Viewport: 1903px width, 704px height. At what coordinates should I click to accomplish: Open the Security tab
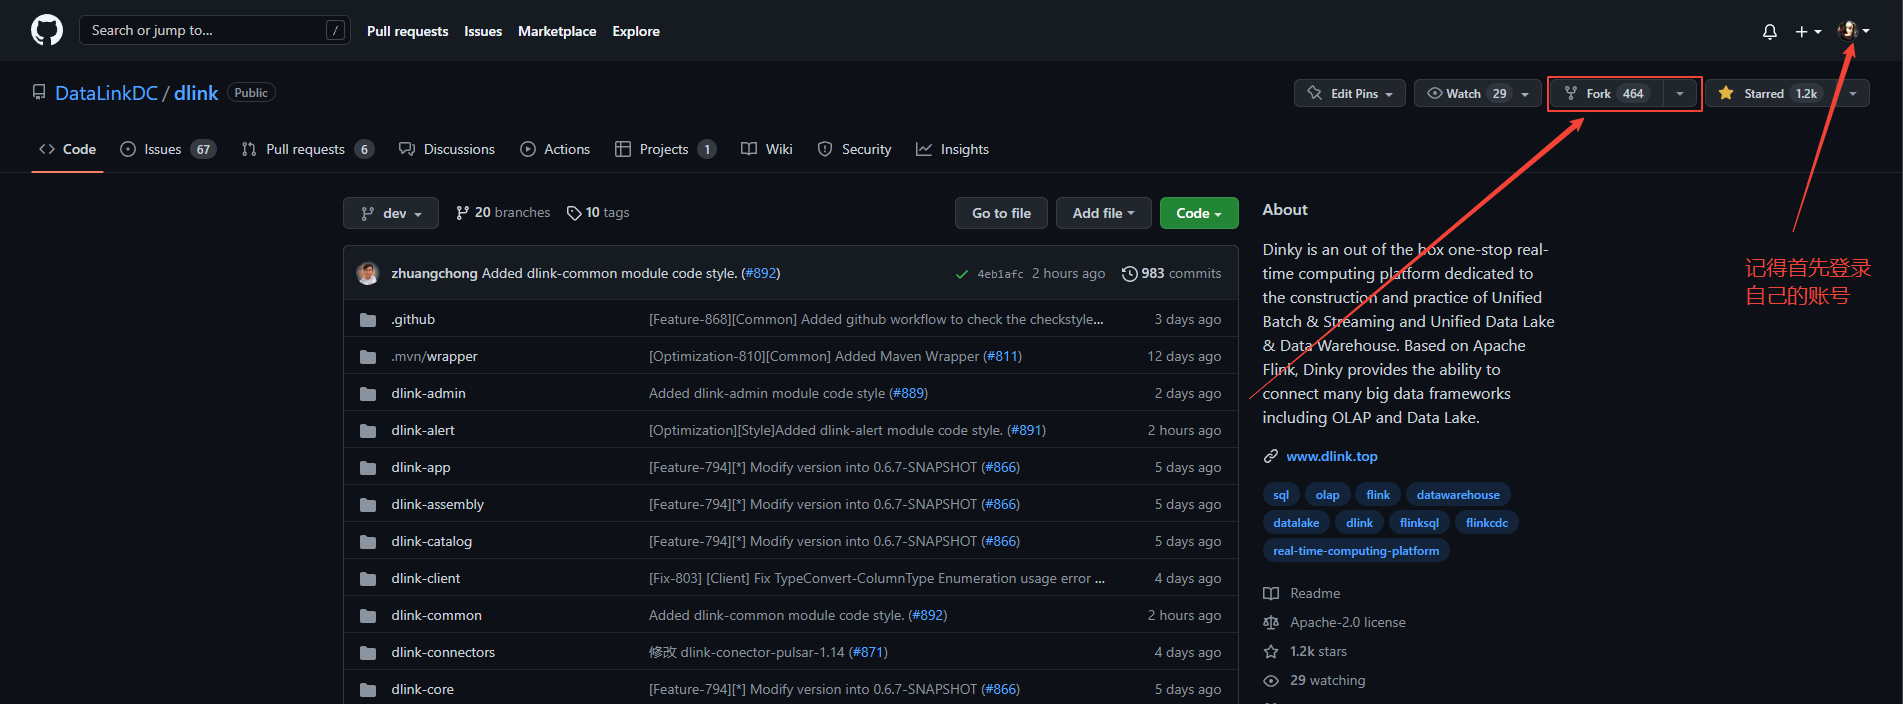click(x=854, y=149)
